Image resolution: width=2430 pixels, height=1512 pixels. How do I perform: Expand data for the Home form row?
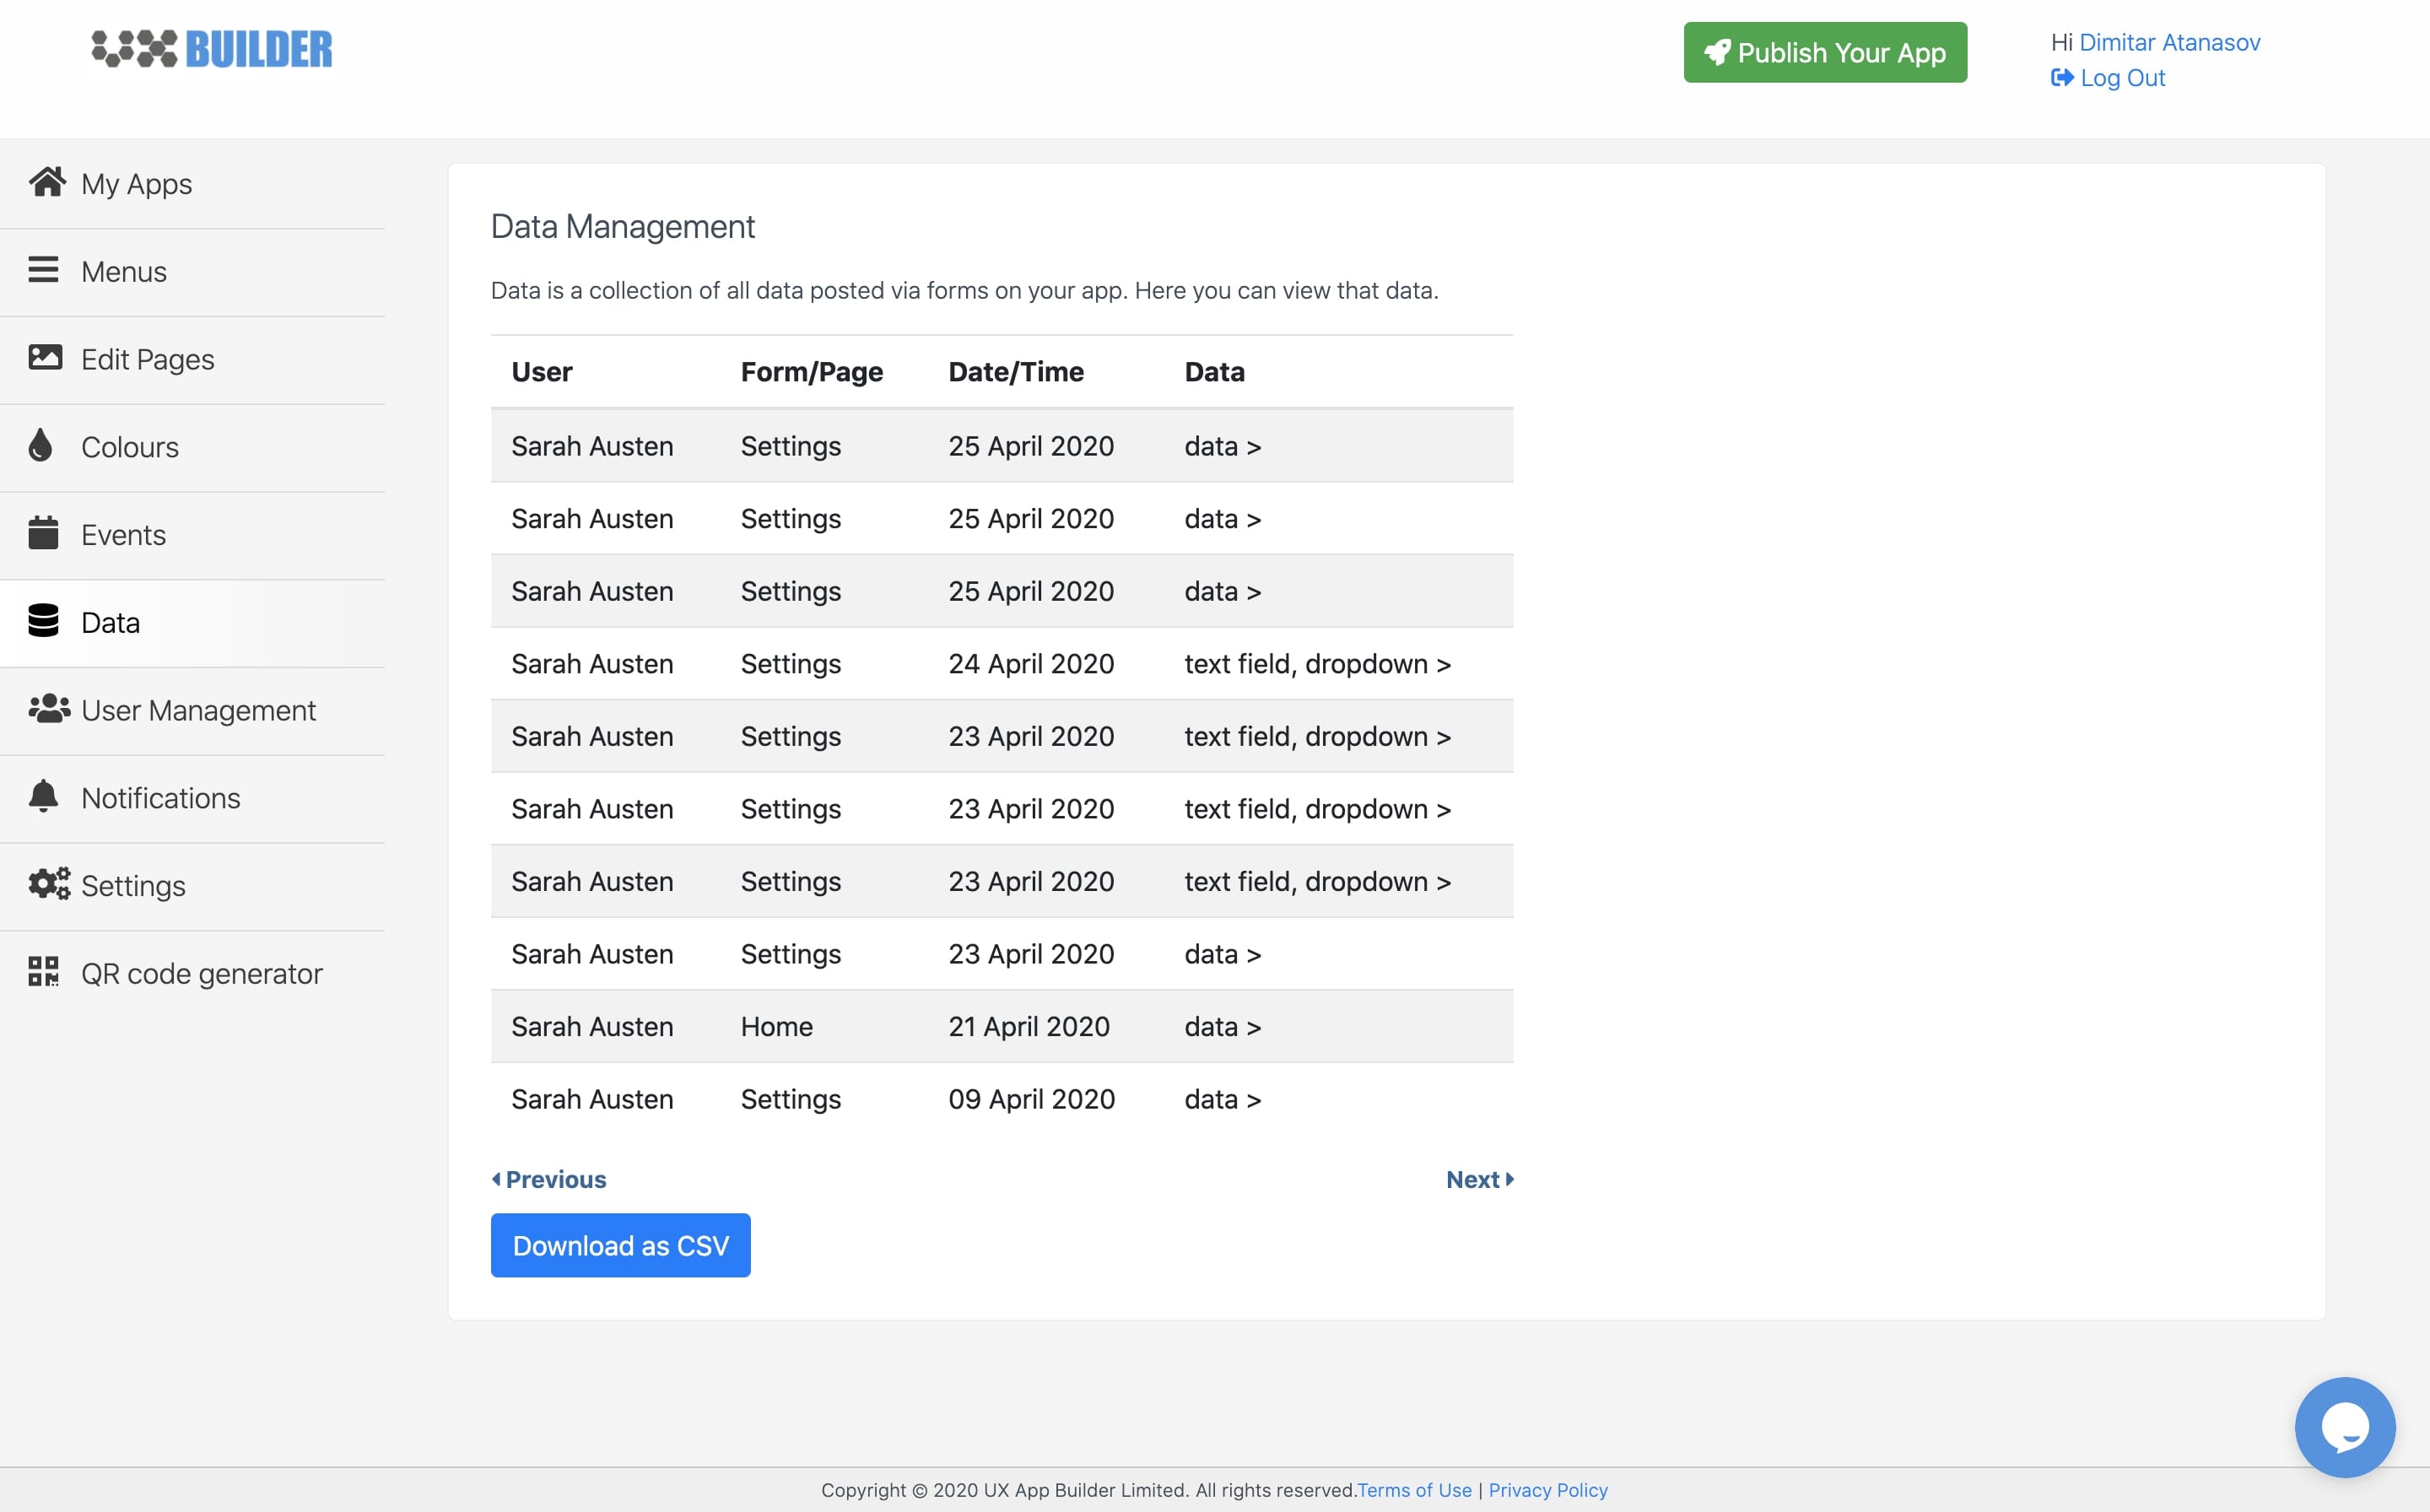(x=1222, y=1027)
